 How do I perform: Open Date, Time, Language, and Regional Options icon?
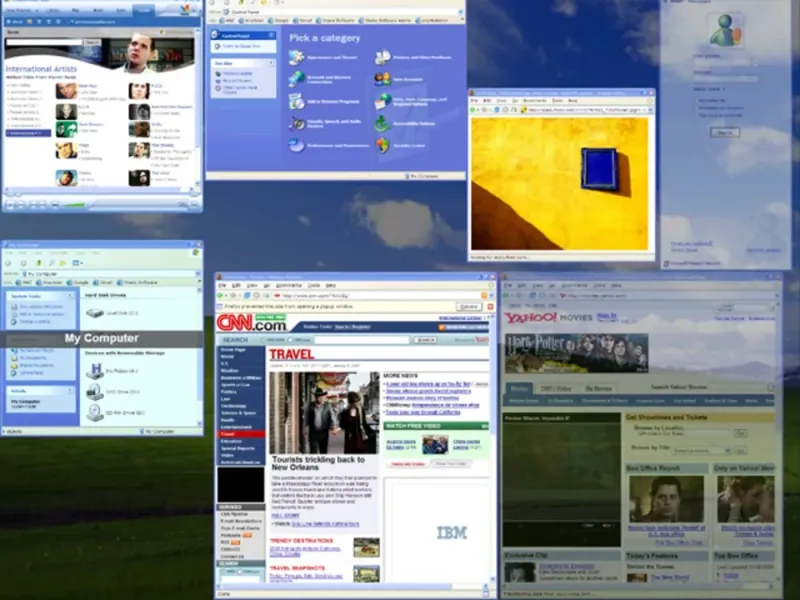[383, 101]
